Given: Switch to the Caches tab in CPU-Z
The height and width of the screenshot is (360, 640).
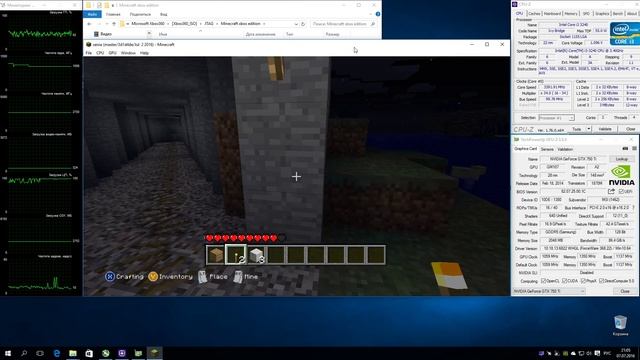Looking at the screenshot, I should 534,13.
